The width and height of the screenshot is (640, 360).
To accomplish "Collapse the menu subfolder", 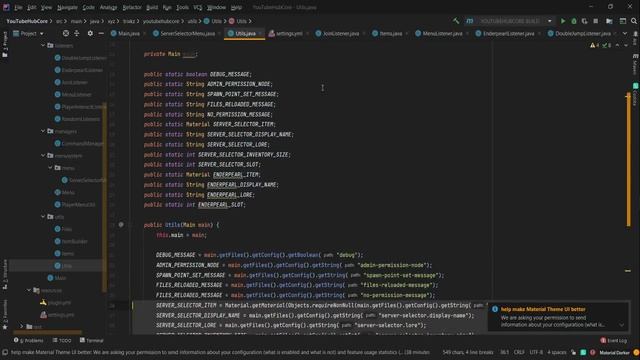I will coord(50,168).
